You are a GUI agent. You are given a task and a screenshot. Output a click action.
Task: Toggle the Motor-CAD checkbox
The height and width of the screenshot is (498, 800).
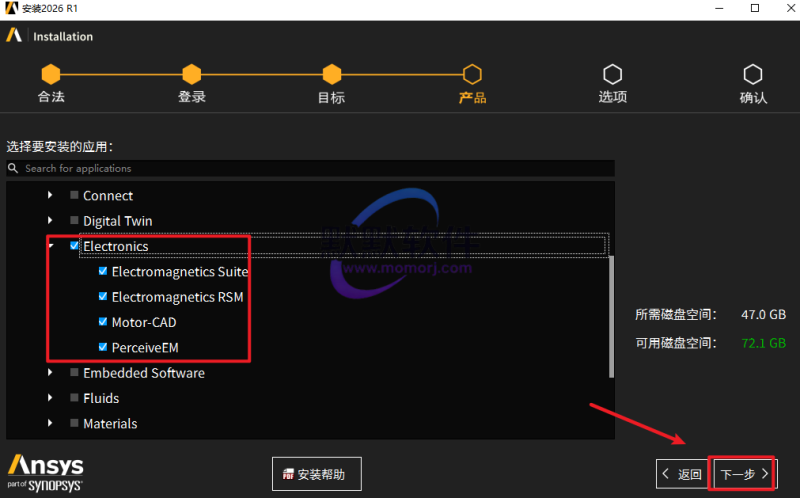coord(104,322)
